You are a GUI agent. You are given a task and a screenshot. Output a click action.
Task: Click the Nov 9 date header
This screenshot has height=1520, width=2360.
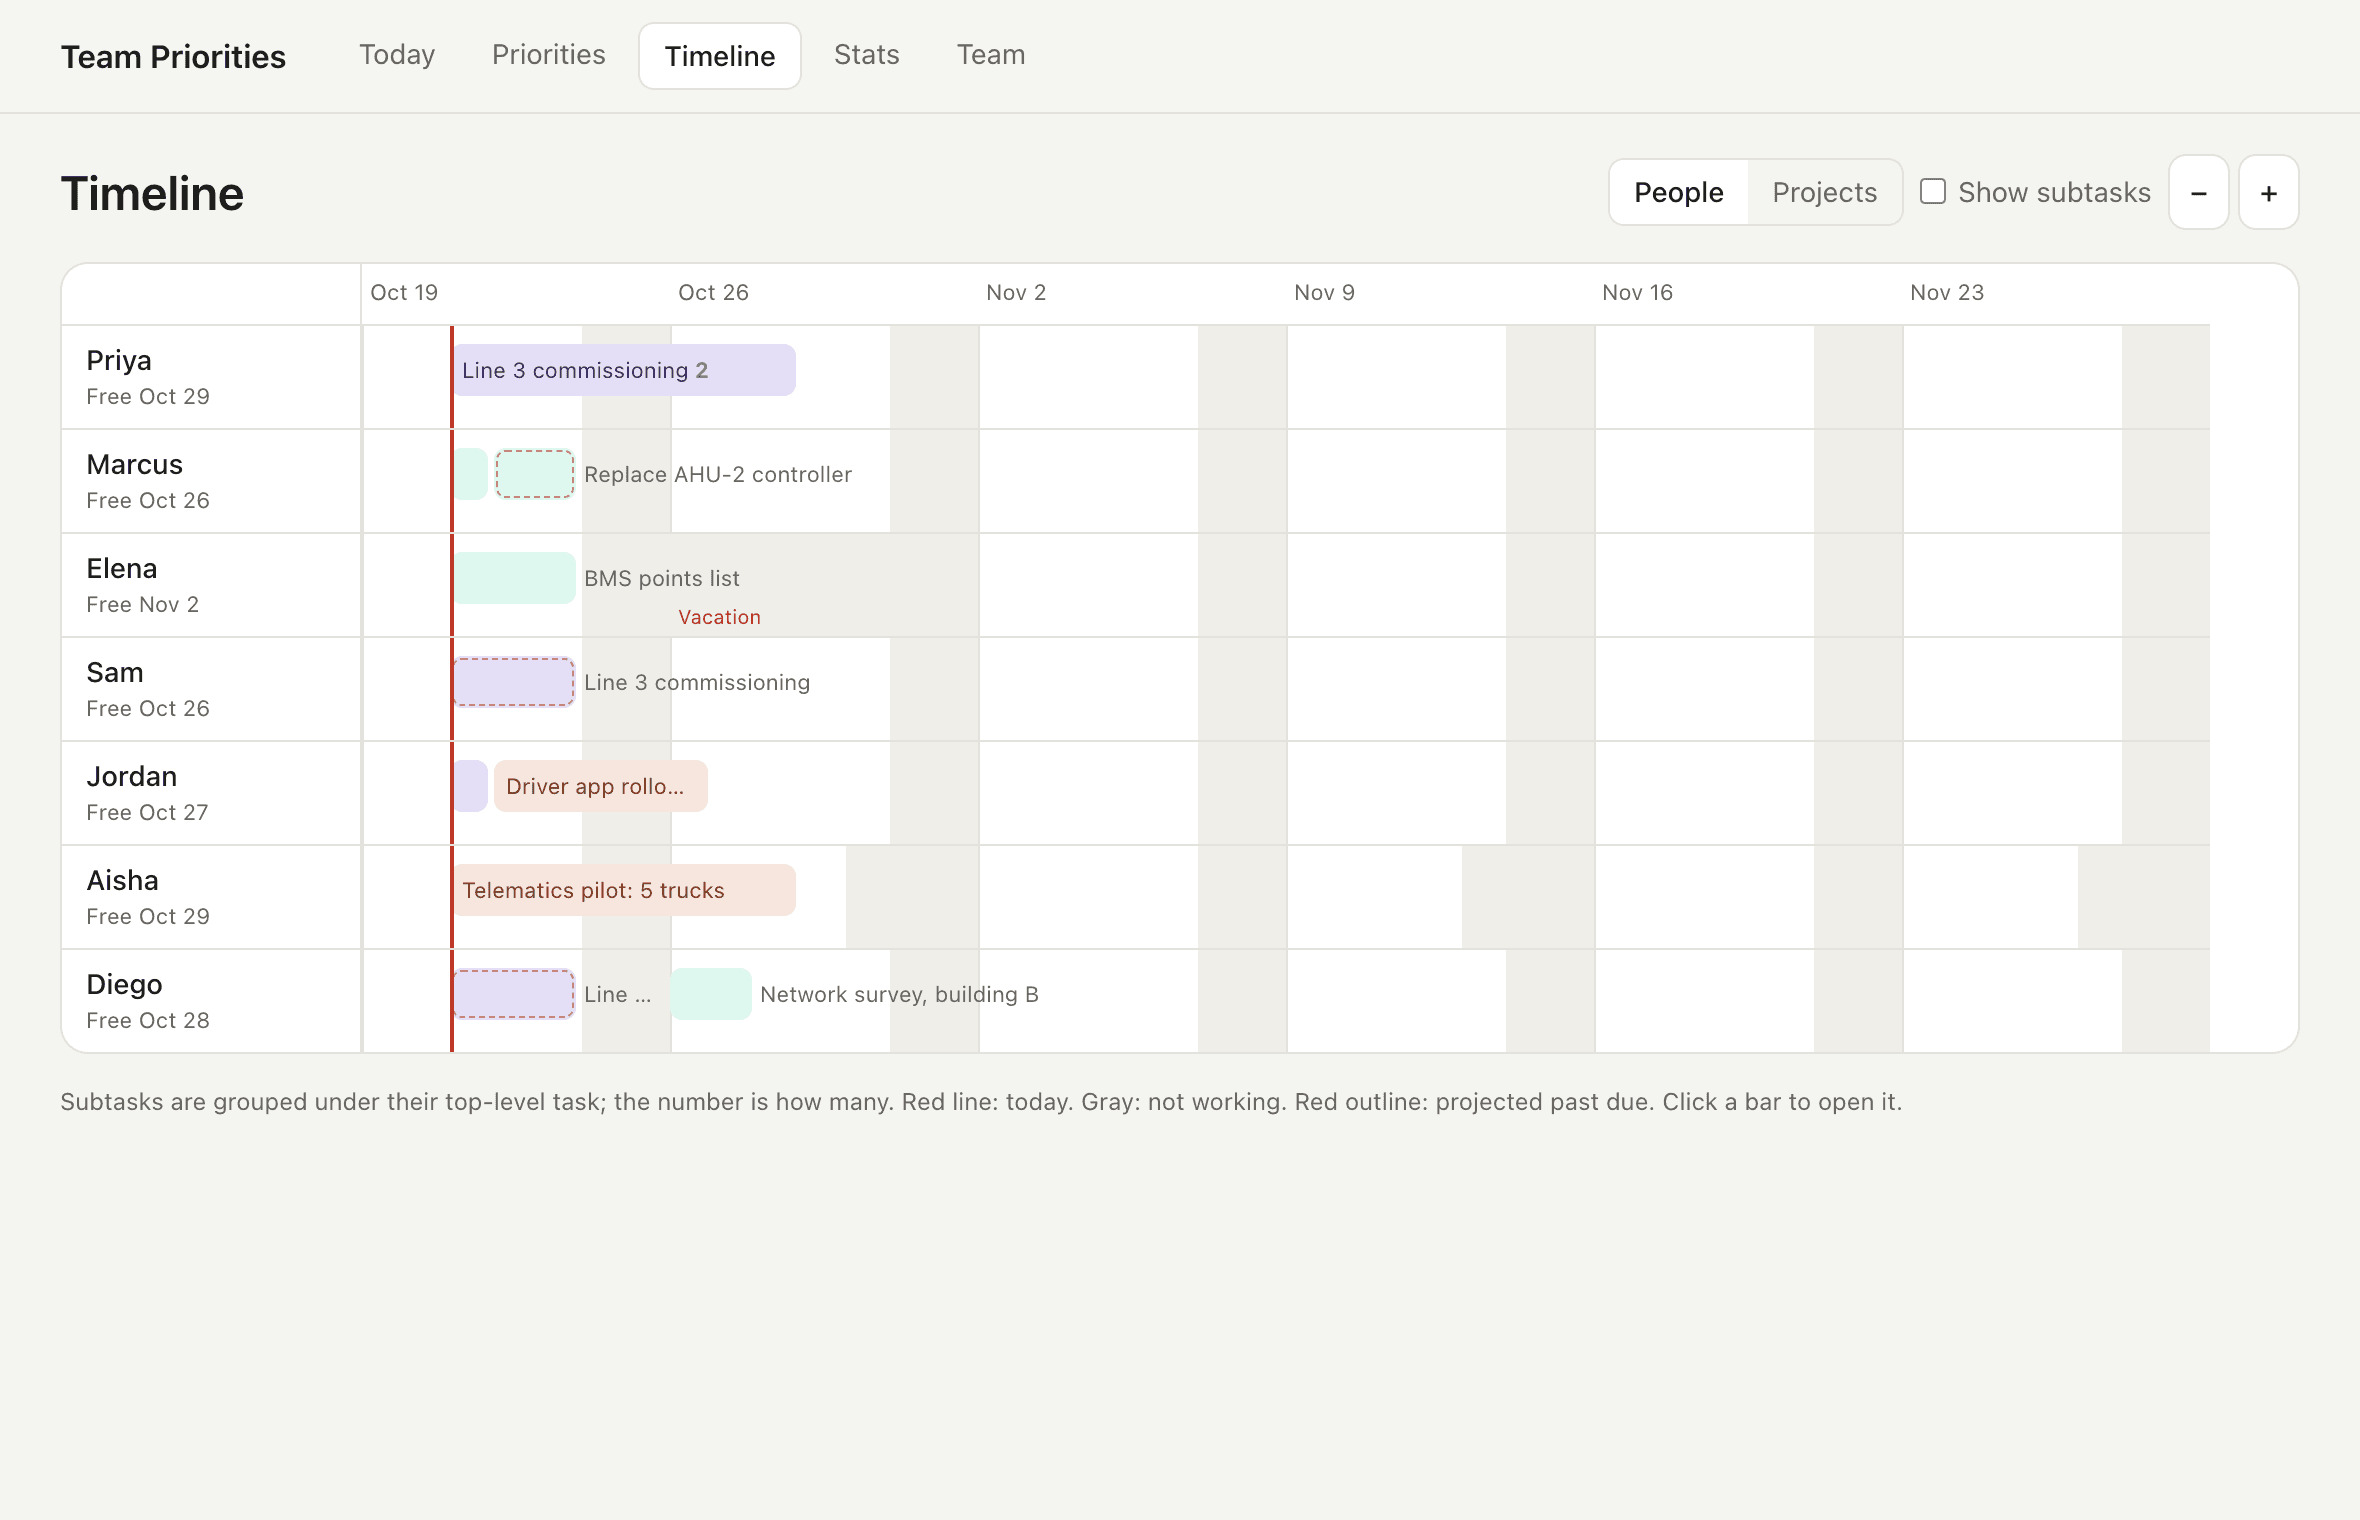tap(1324, 292)
